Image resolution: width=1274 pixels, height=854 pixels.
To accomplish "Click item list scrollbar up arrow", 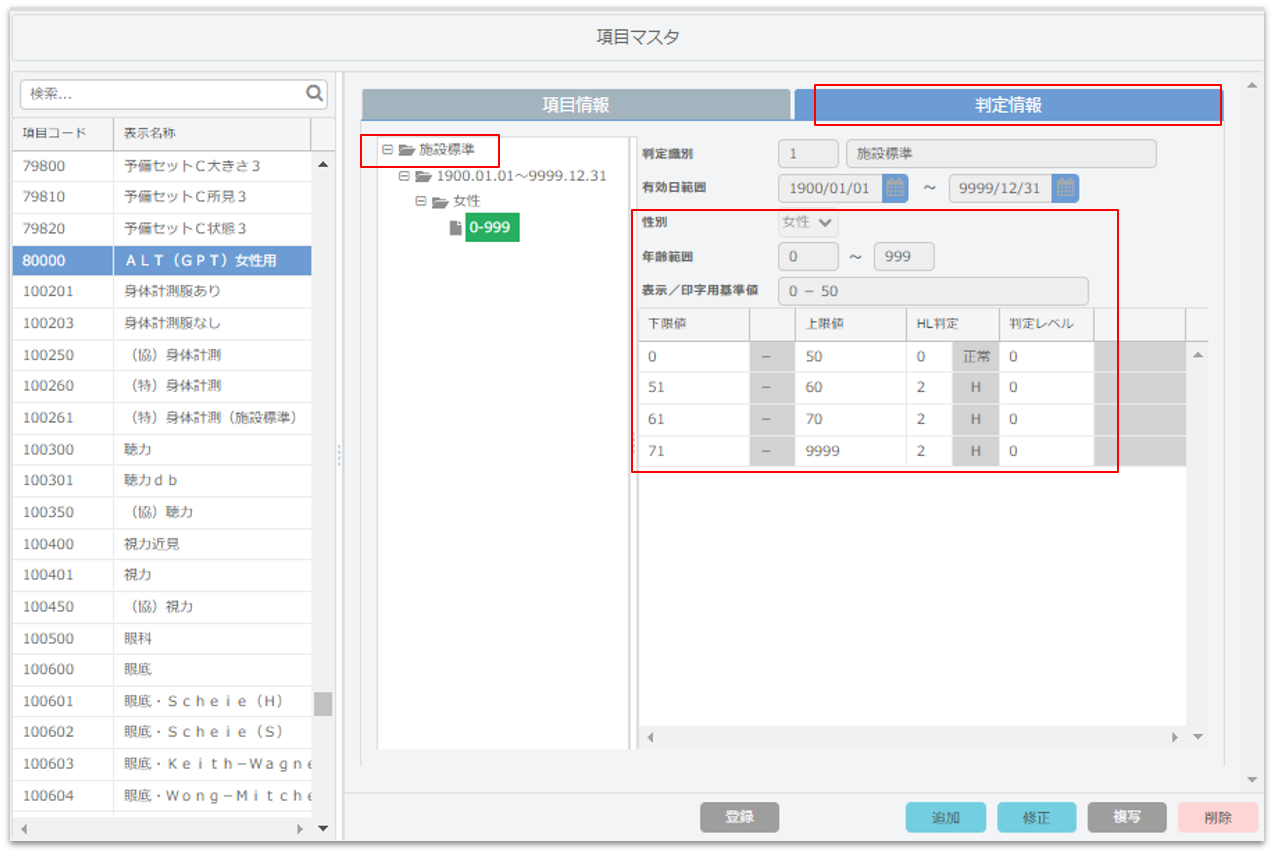I will pyautogui.click(x=323, y=164).
